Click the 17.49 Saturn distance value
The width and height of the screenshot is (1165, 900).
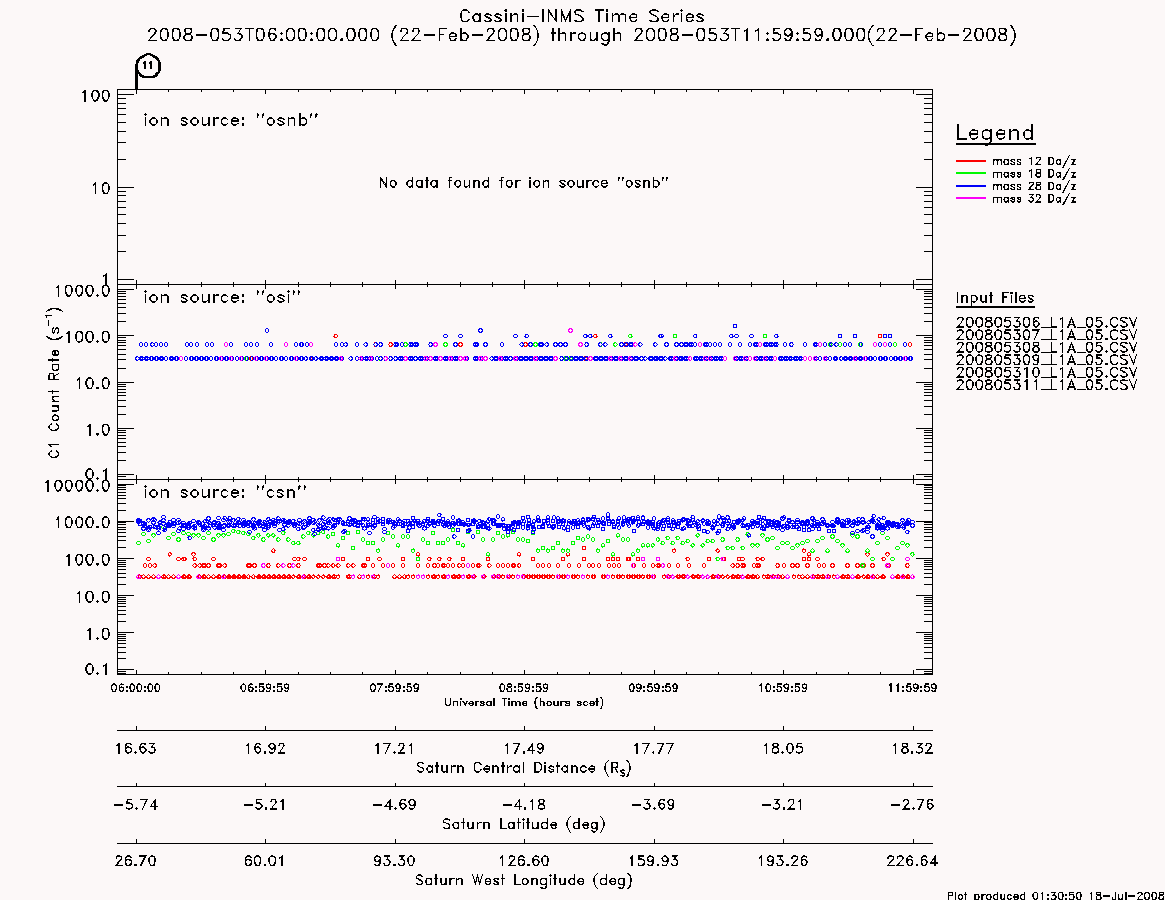coord(524,748)
